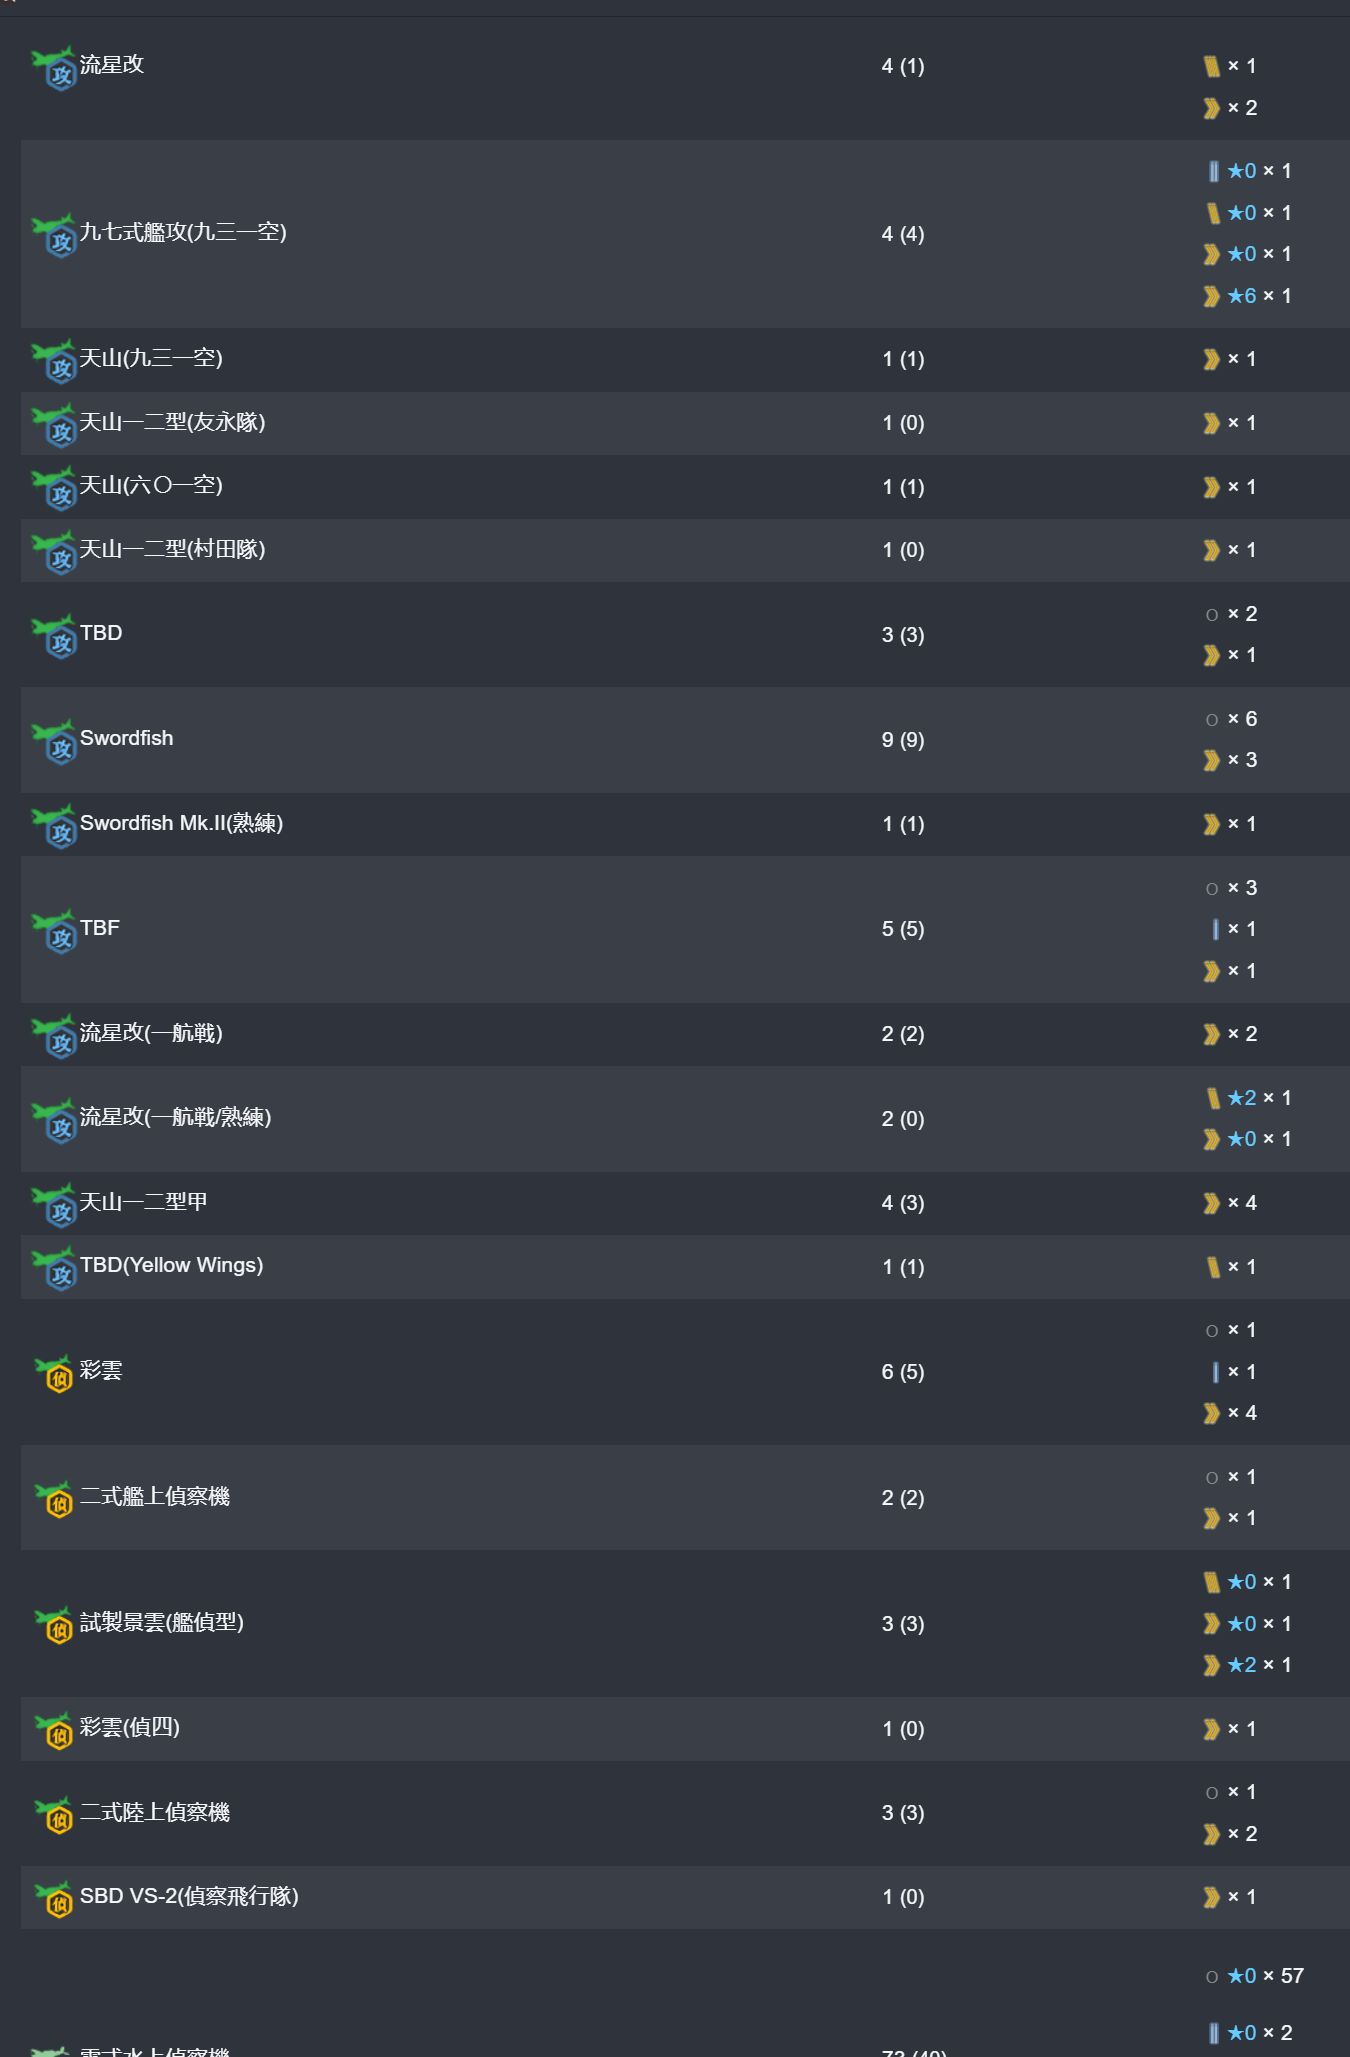Click the recon icon beside SBD VS-2(偵察飛行隊)
This screenshot has height=2057, width=1350.
click(54, 1899)
